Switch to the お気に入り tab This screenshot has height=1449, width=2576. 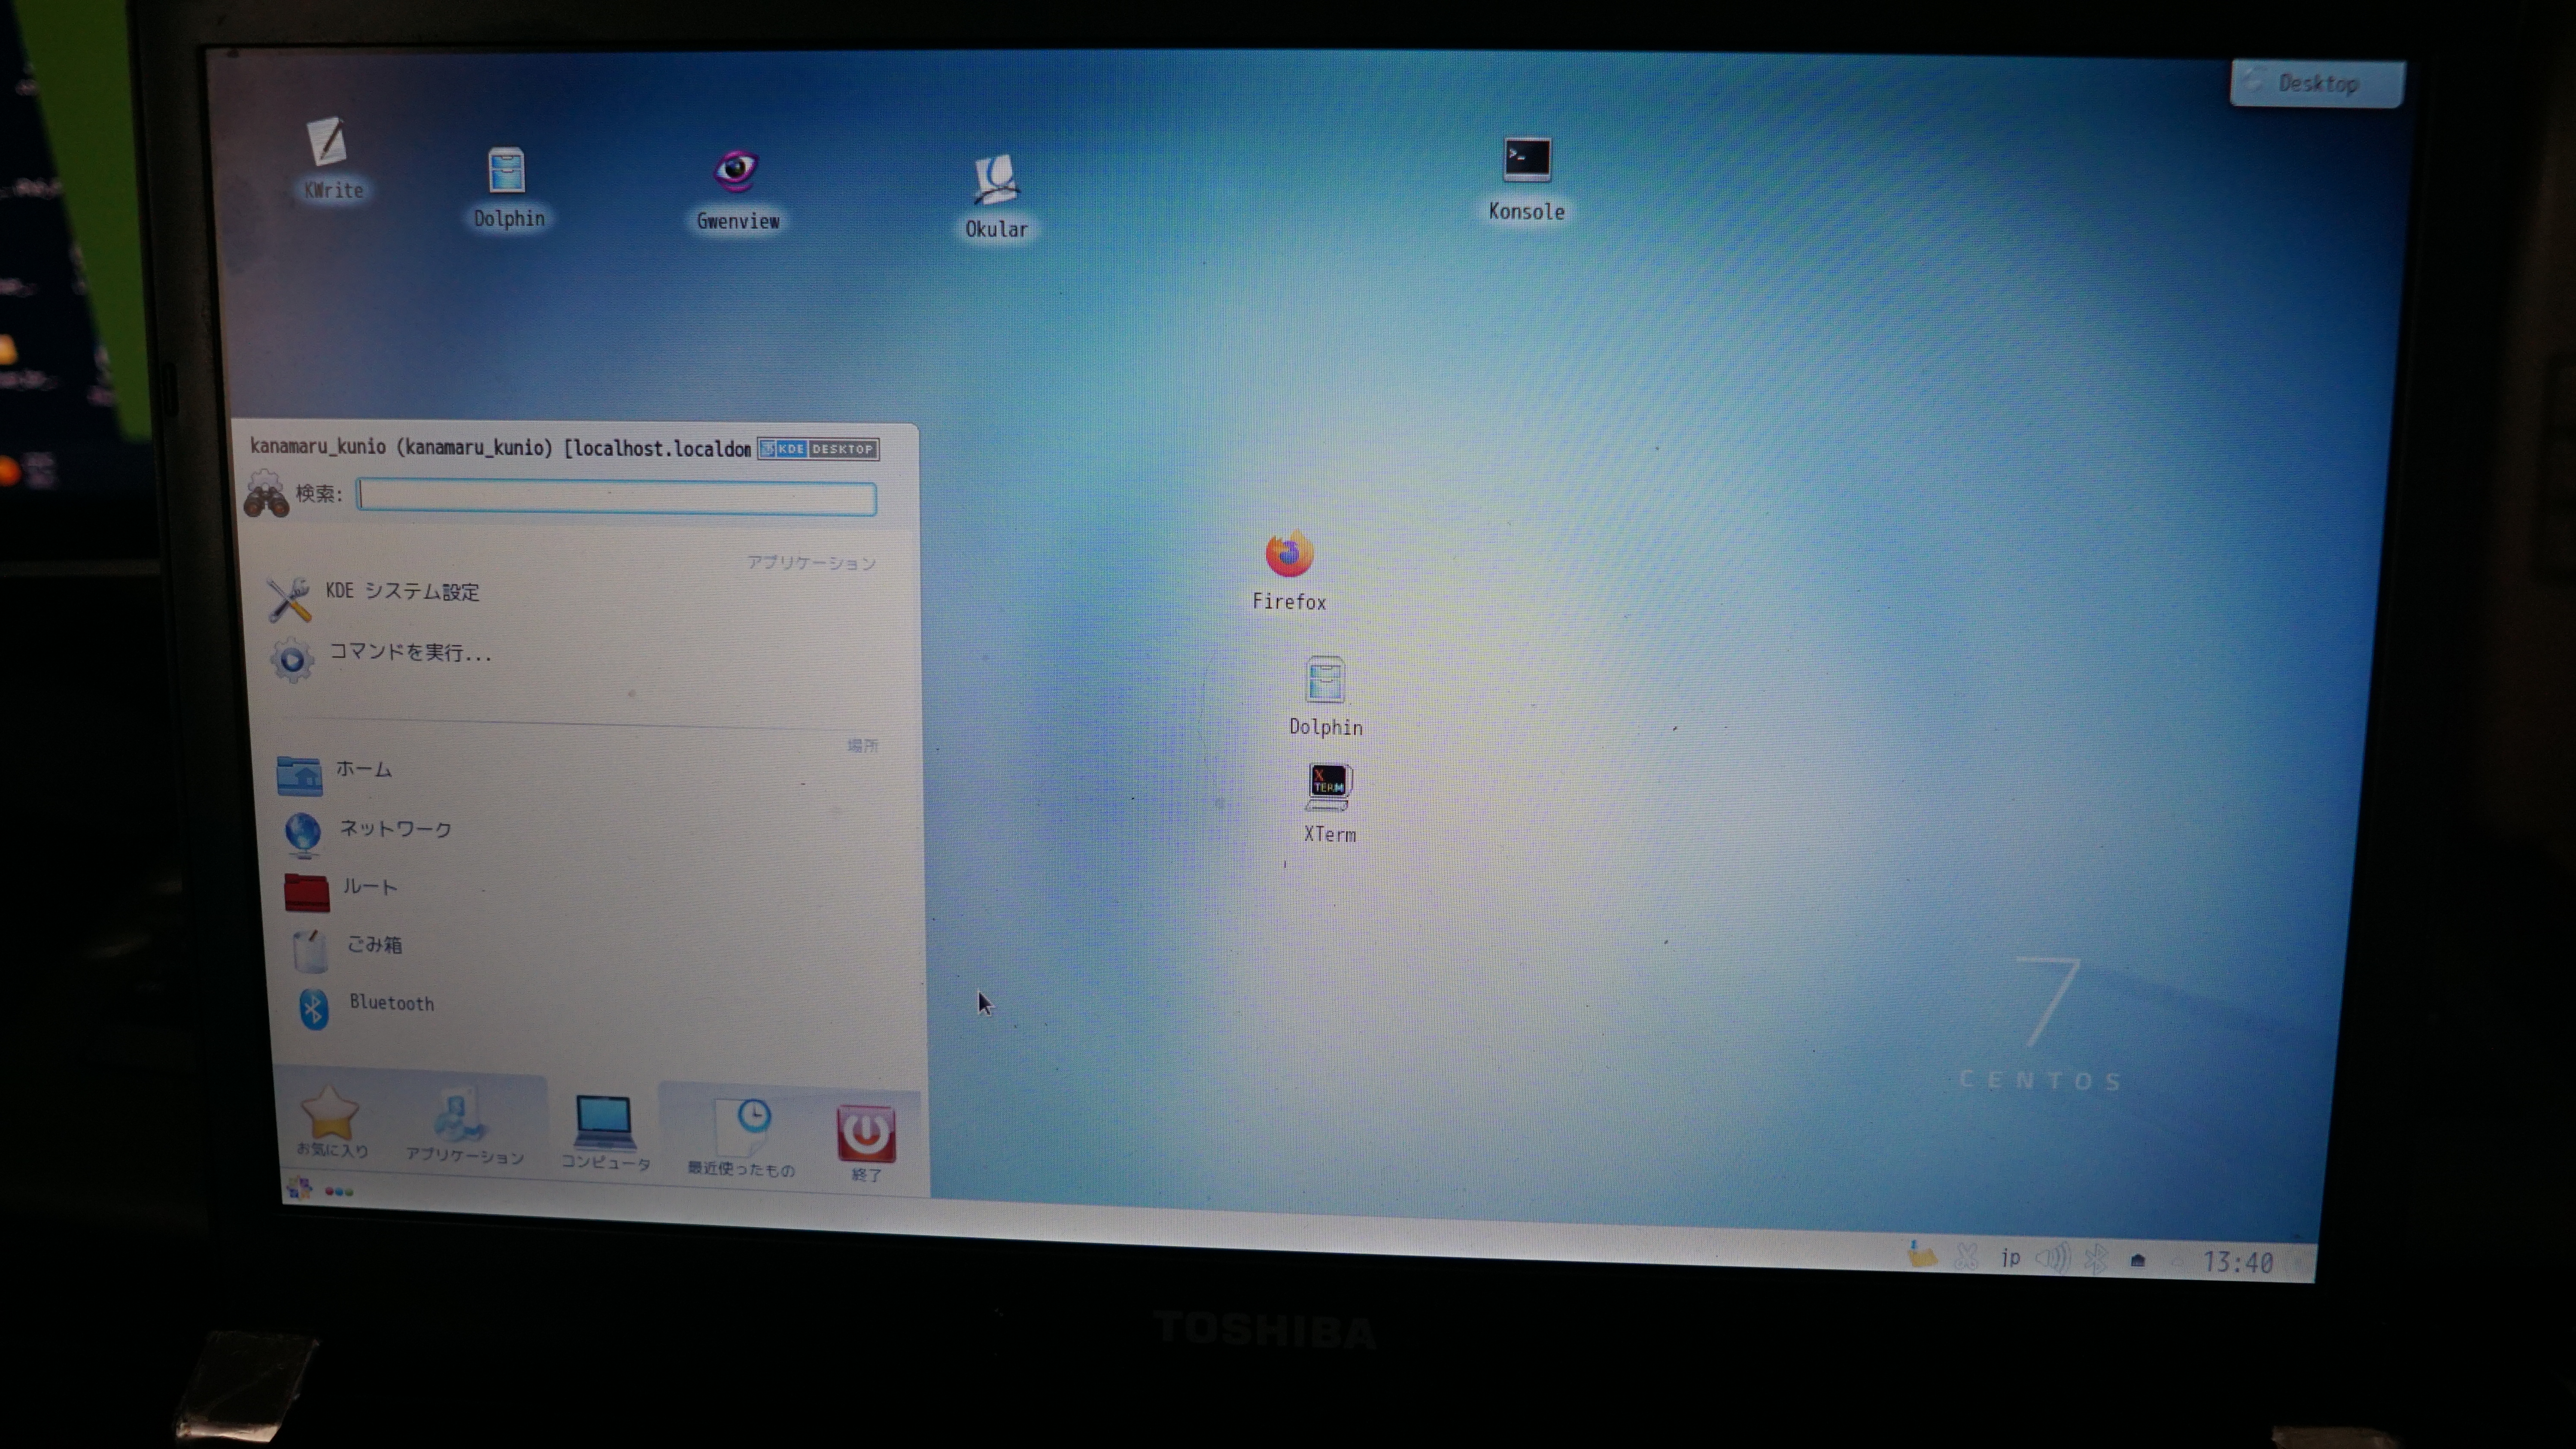coord(332,1122)
